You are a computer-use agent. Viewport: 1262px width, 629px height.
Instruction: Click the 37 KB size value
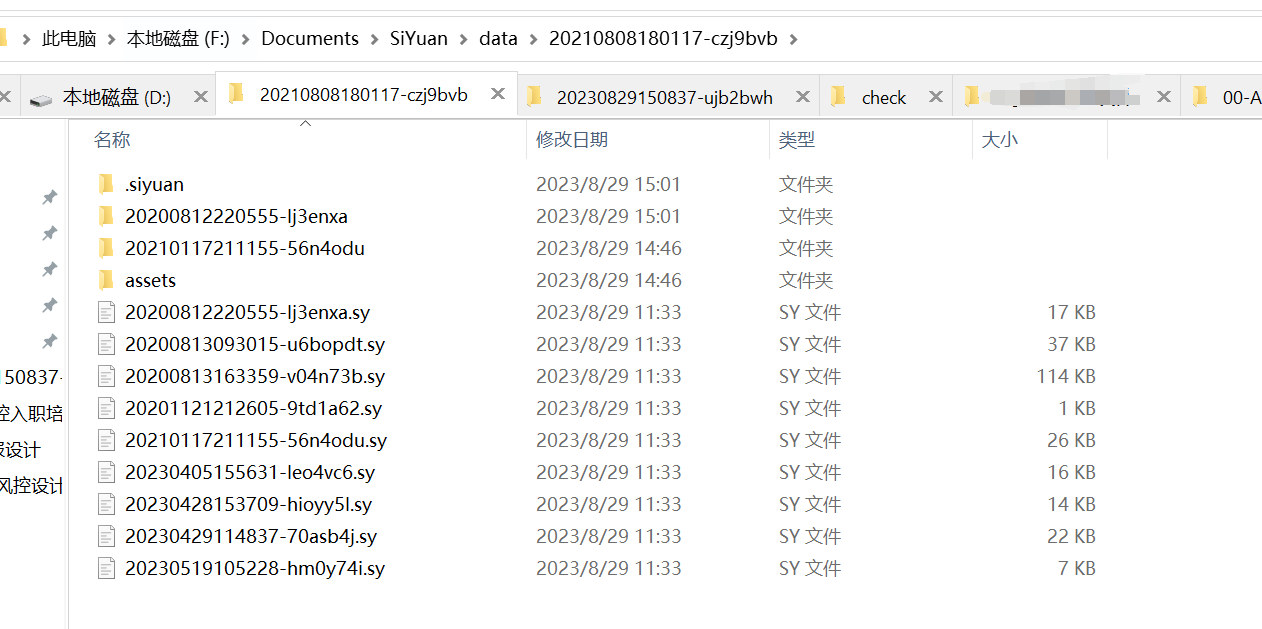(1071, 344)
